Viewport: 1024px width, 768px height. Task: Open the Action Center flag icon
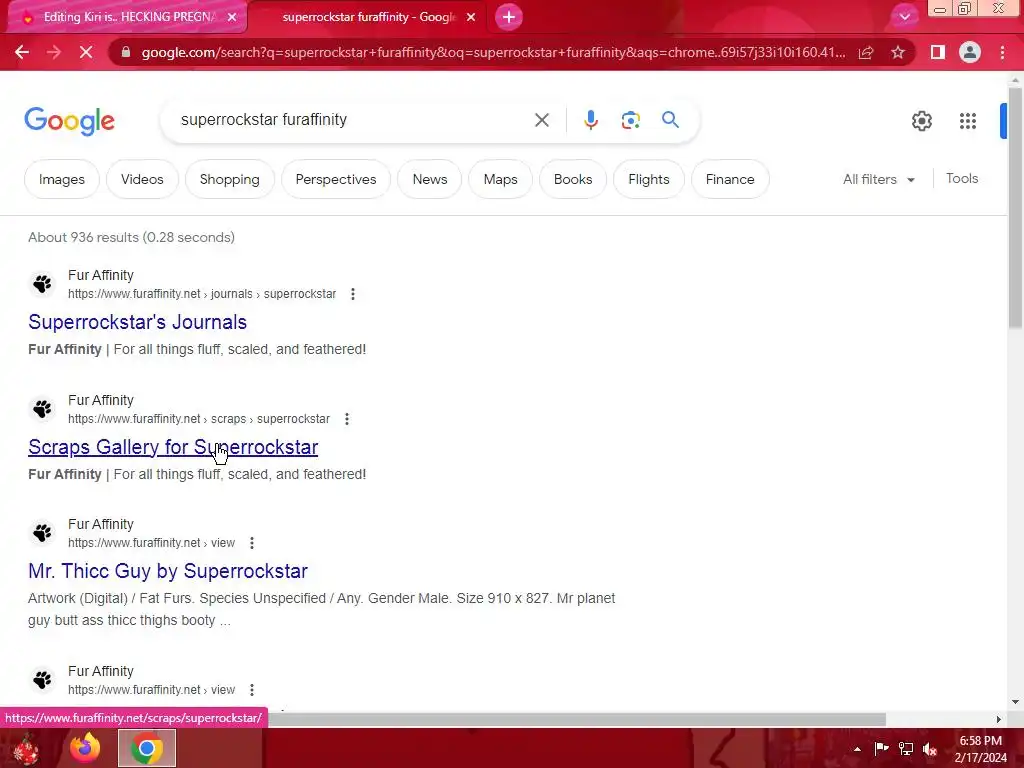click(x=881, y=749)
